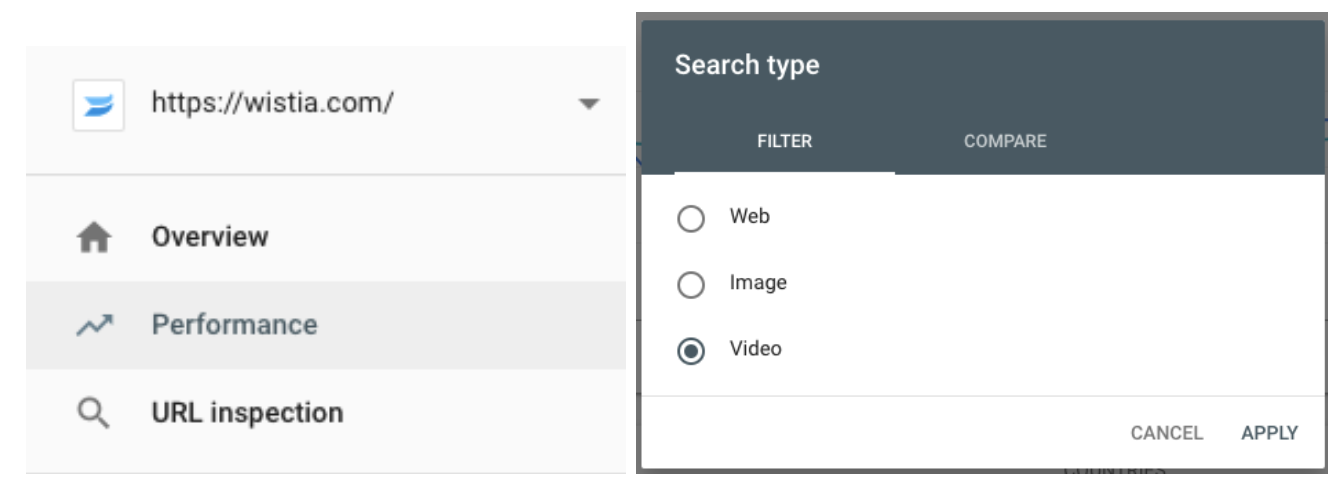1344x498 pixels.
Task: Go to the Performance report label
Action: 234,325
